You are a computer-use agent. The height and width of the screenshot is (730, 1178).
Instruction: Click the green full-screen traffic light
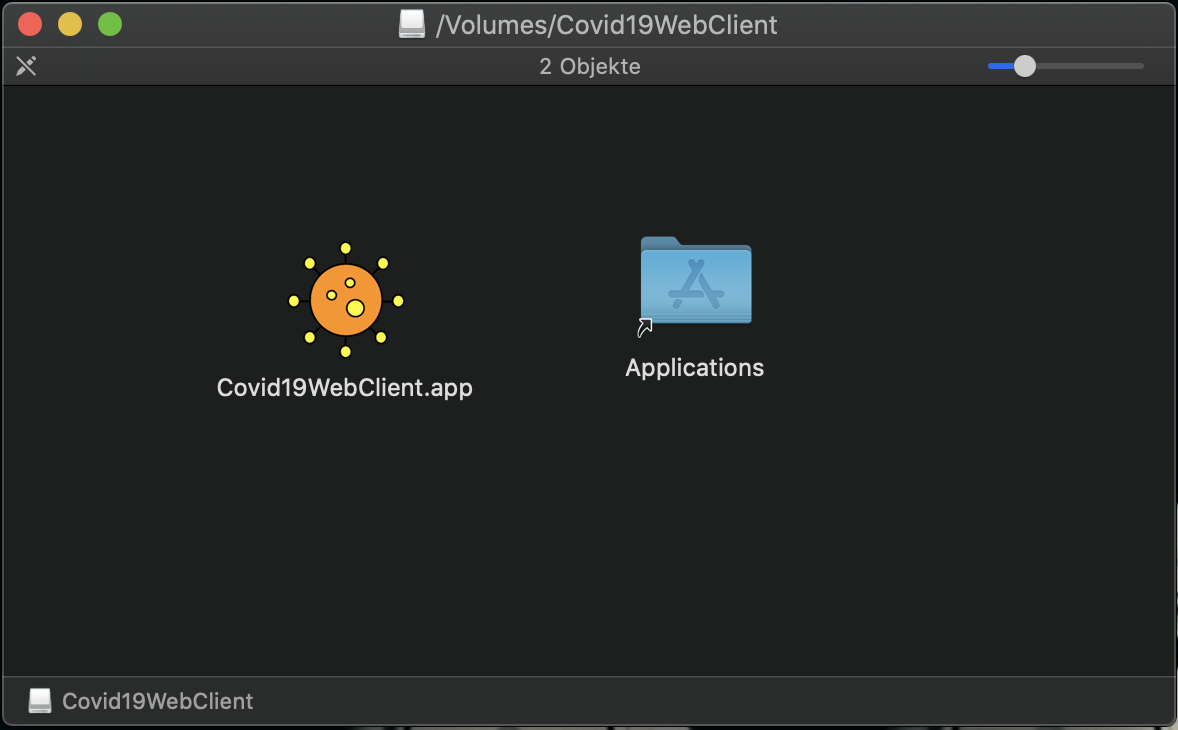pos(110,23)
